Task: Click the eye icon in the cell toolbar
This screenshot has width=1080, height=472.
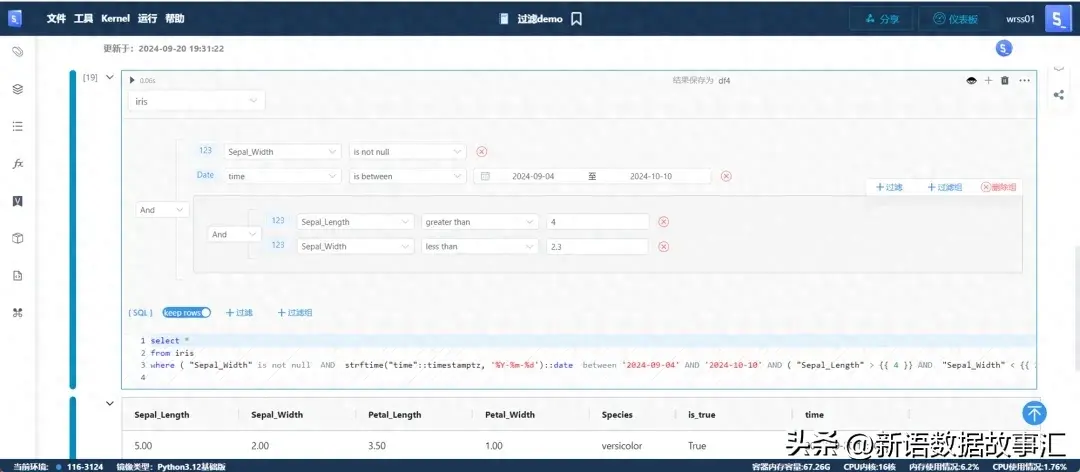Action: tap(971, 81)
